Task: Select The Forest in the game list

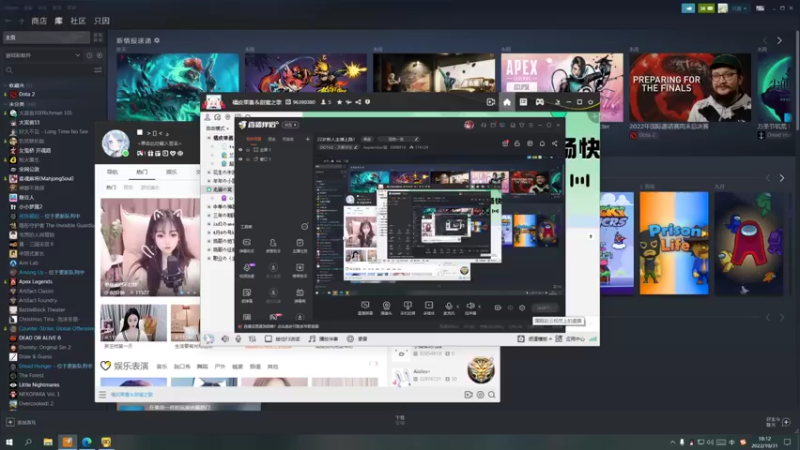Action: pyautogui.click(x=31, y=376)
